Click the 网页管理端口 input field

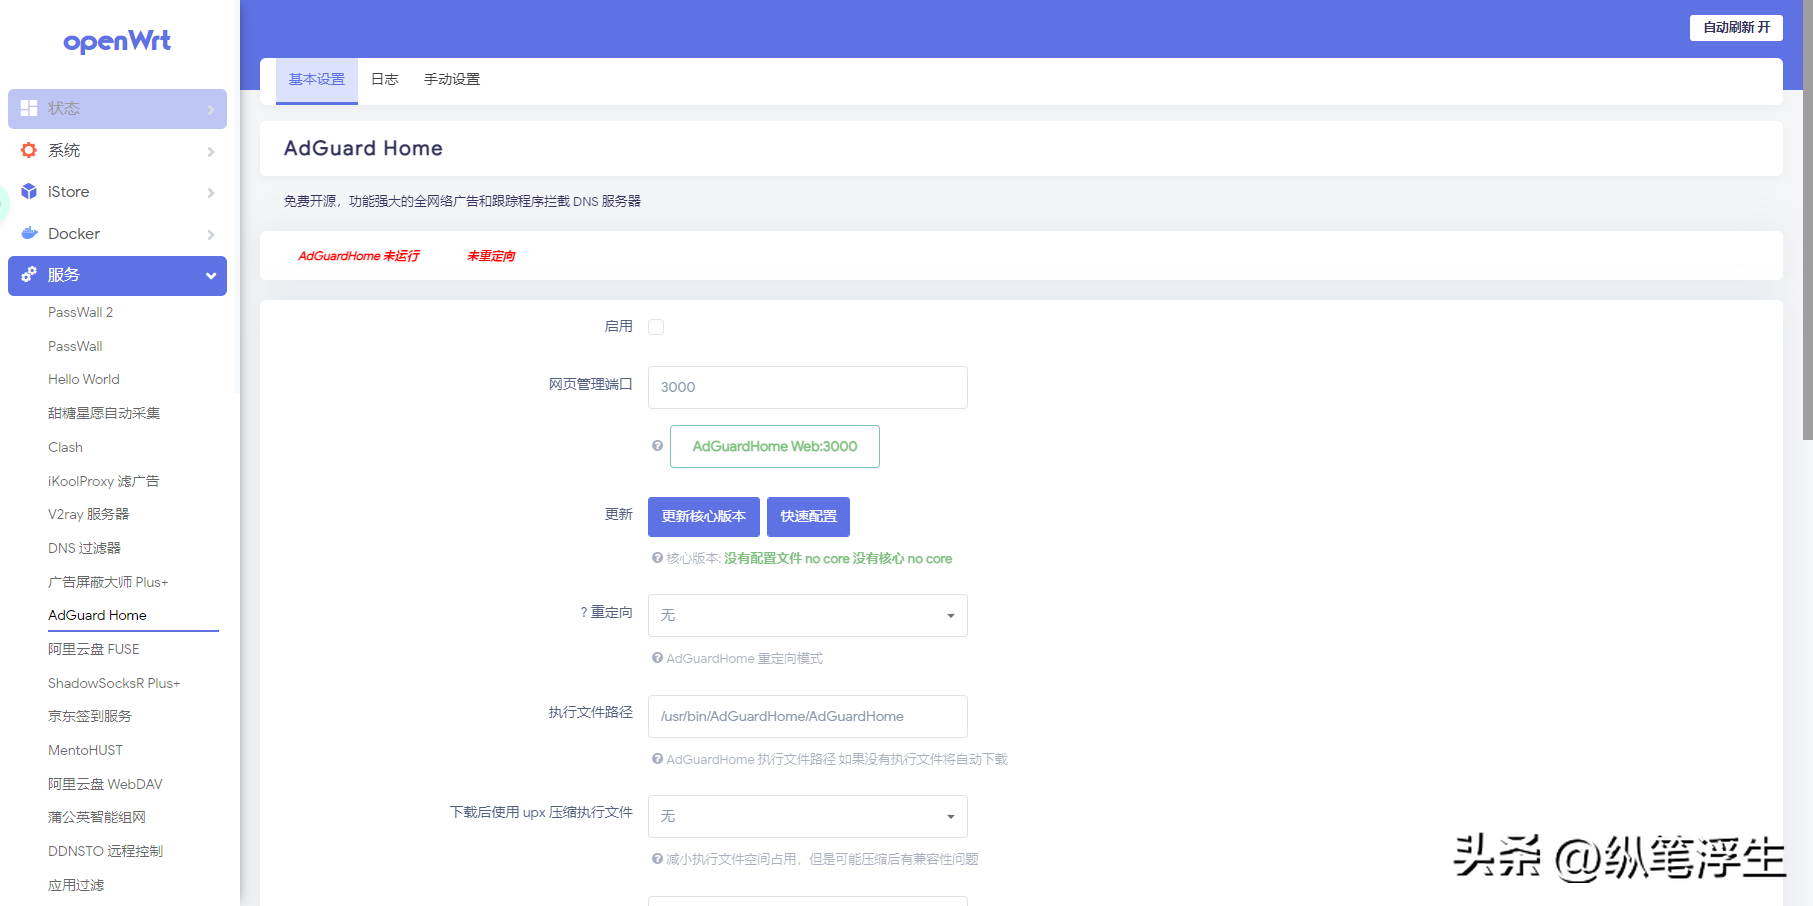[x=808, y=387]
